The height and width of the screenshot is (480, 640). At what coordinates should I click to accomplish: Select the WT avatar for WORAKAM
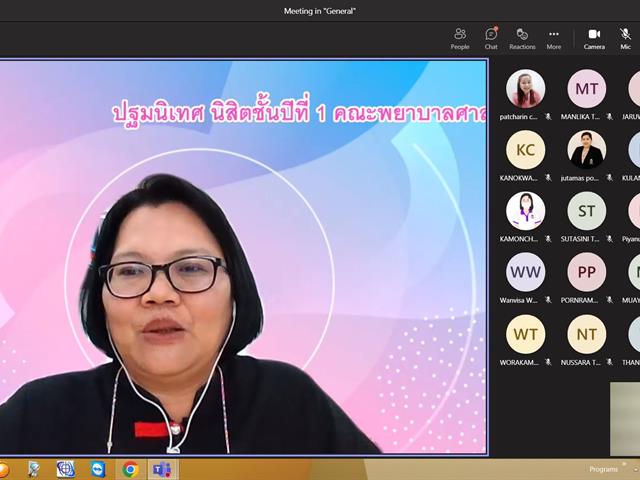(525, 334)
